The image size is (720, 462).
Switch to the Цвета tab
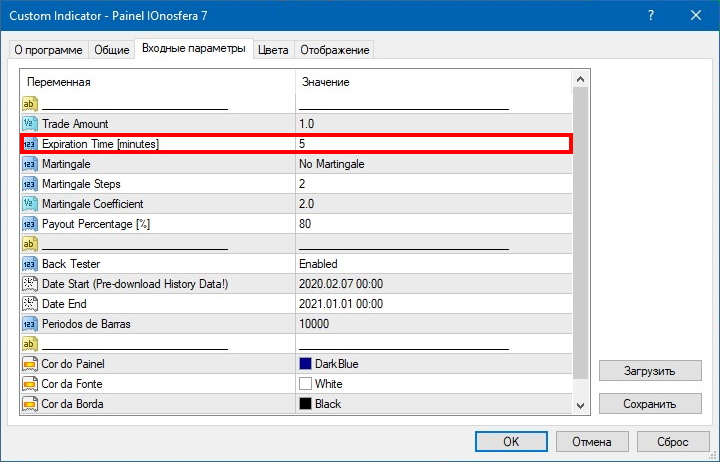coord(273,50)
